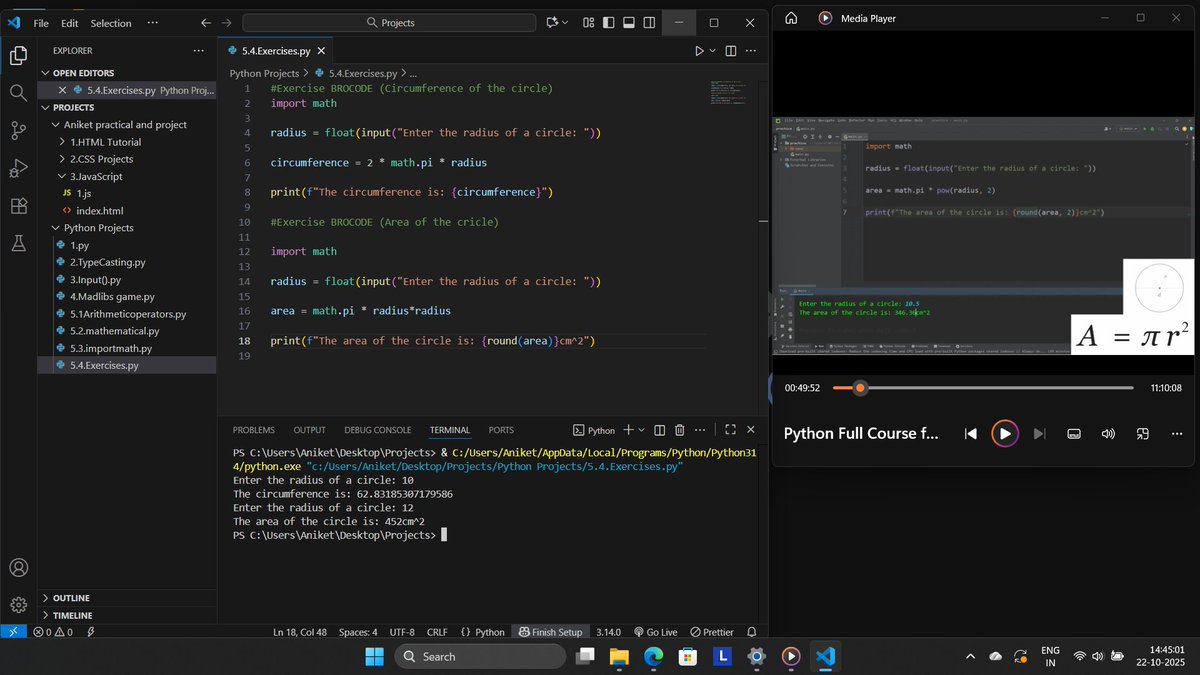
Task: Split the terminal panel
Action: (660, 430)
